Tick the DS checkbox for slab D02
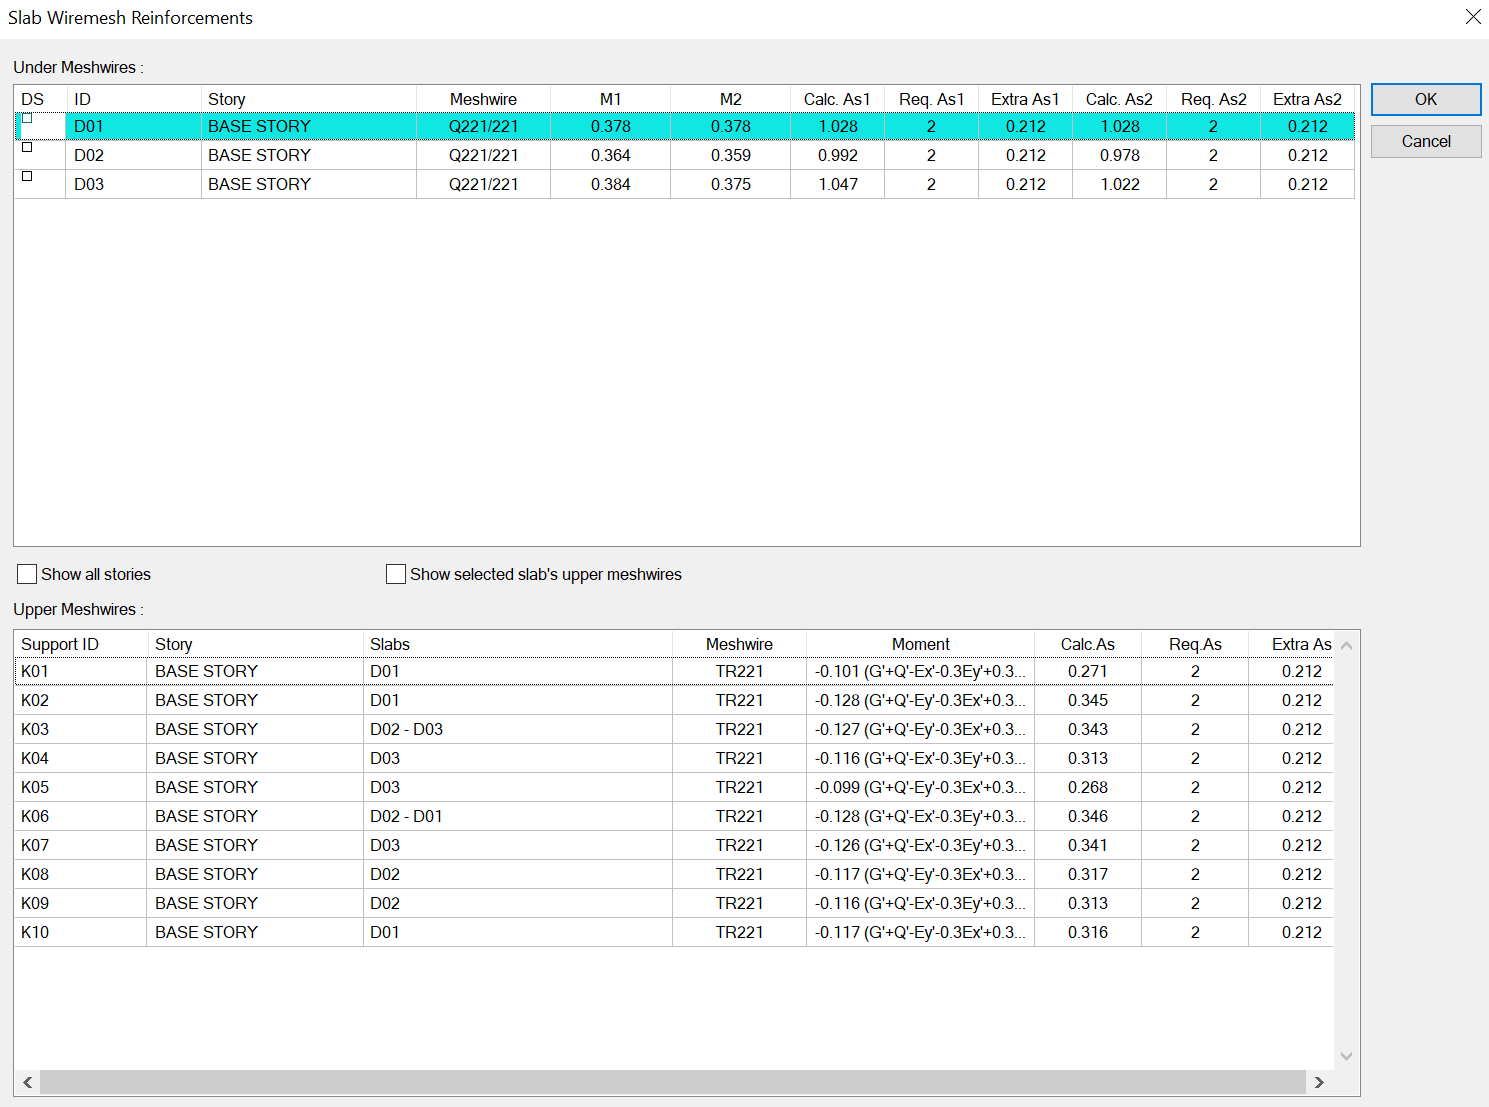1489x1107 pixels. (28, 148)
